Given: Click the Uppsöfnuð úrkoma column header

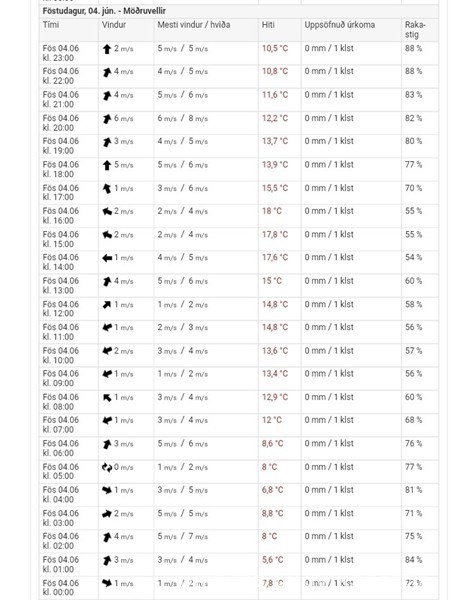Looking at the screenshot, I should pos(340,25).
